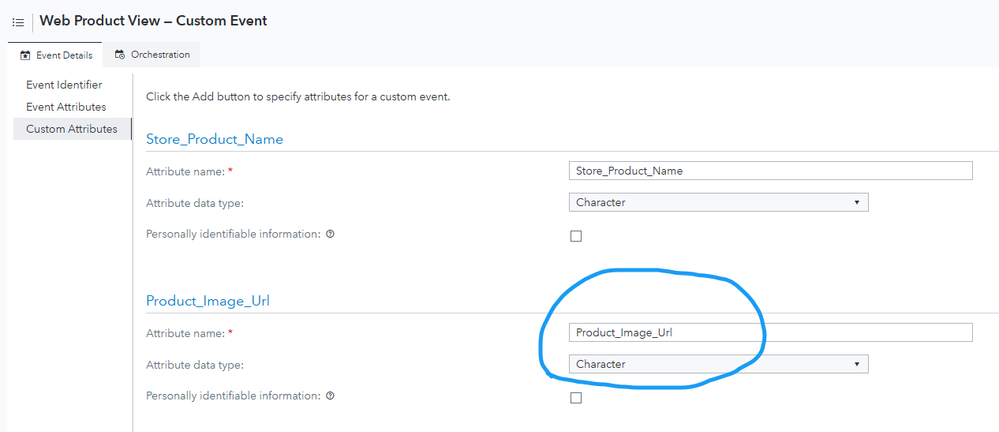The height and width of the screenshot is (432, 999).
Task: Click the Product_Image_Url attribute name field
Action: point(770,333)
